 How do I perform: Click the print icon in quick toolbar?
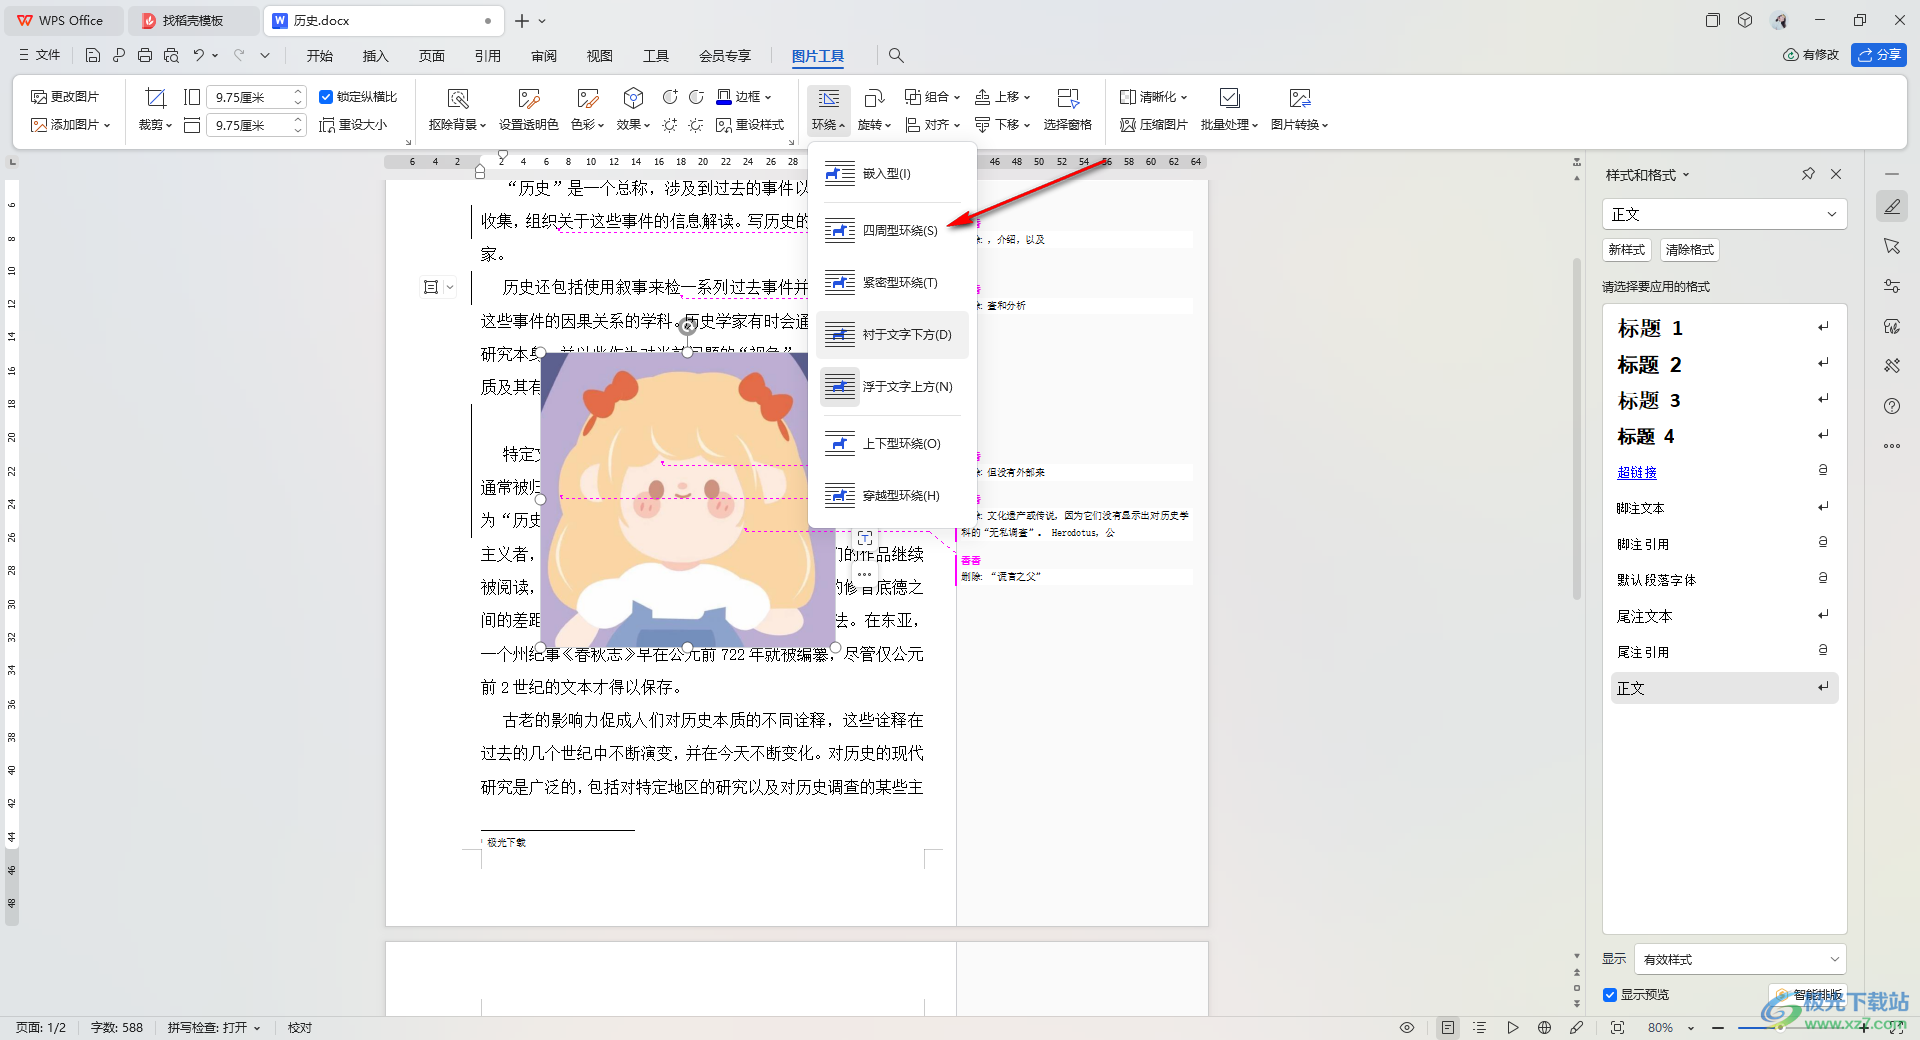145,56
